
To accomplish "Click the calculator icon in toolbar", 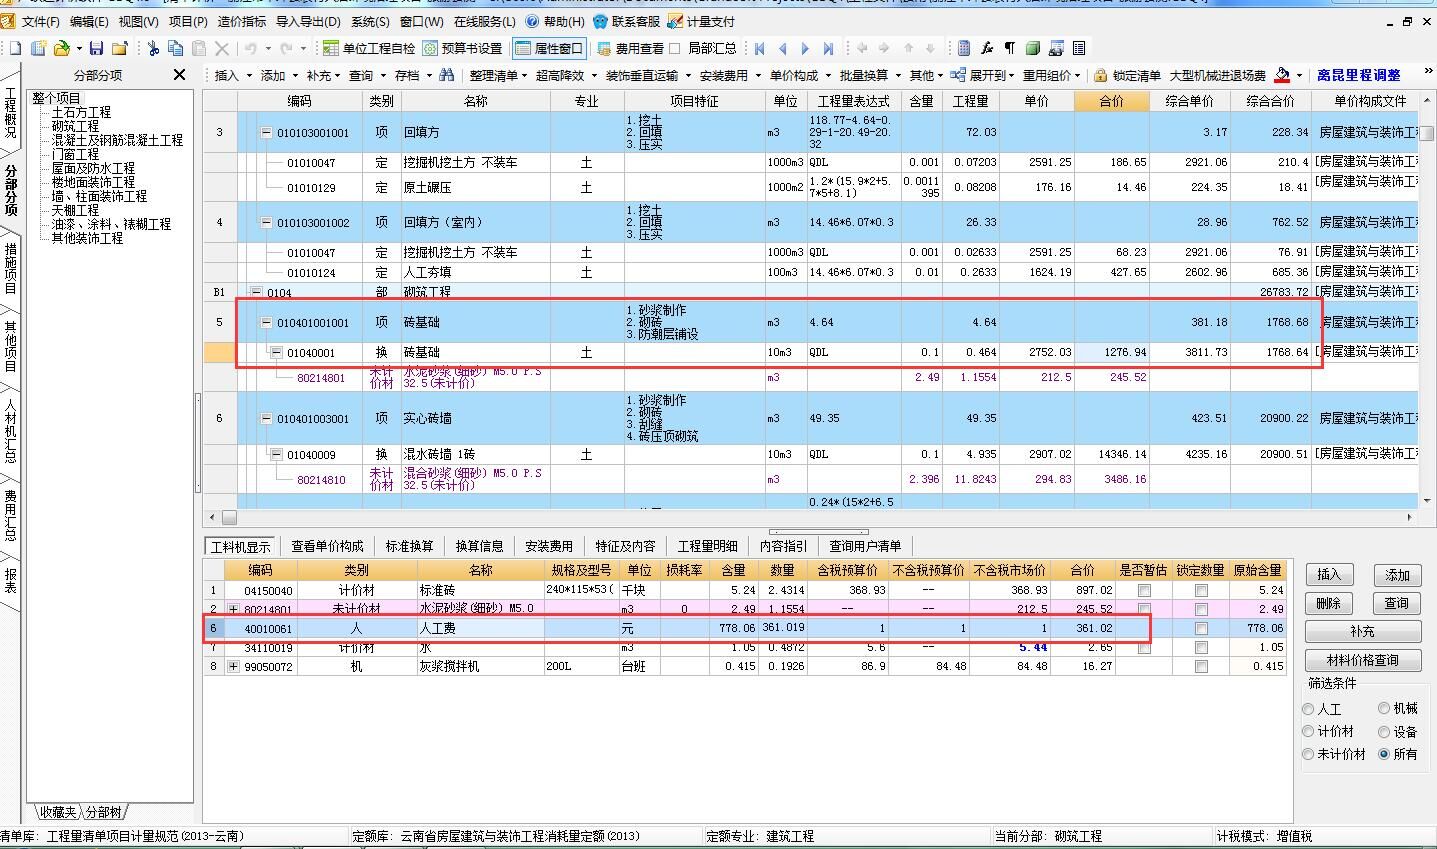I will tap(964, 48).
